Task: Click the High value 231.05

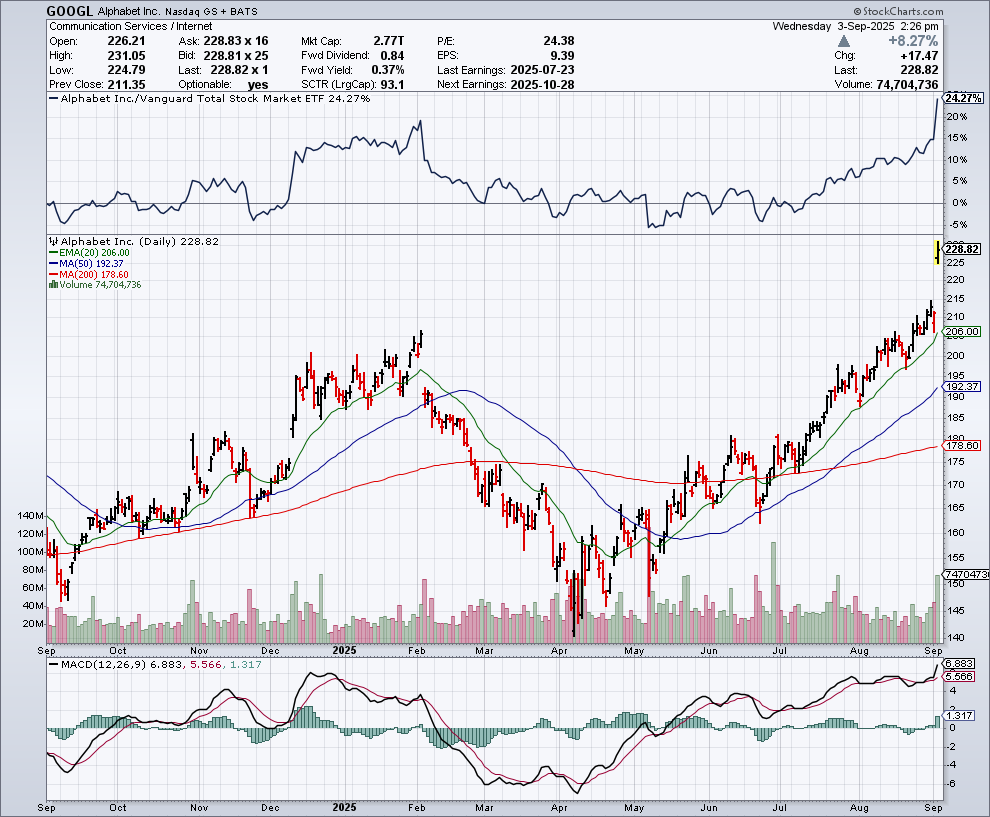Action: (x=126, y=56)
